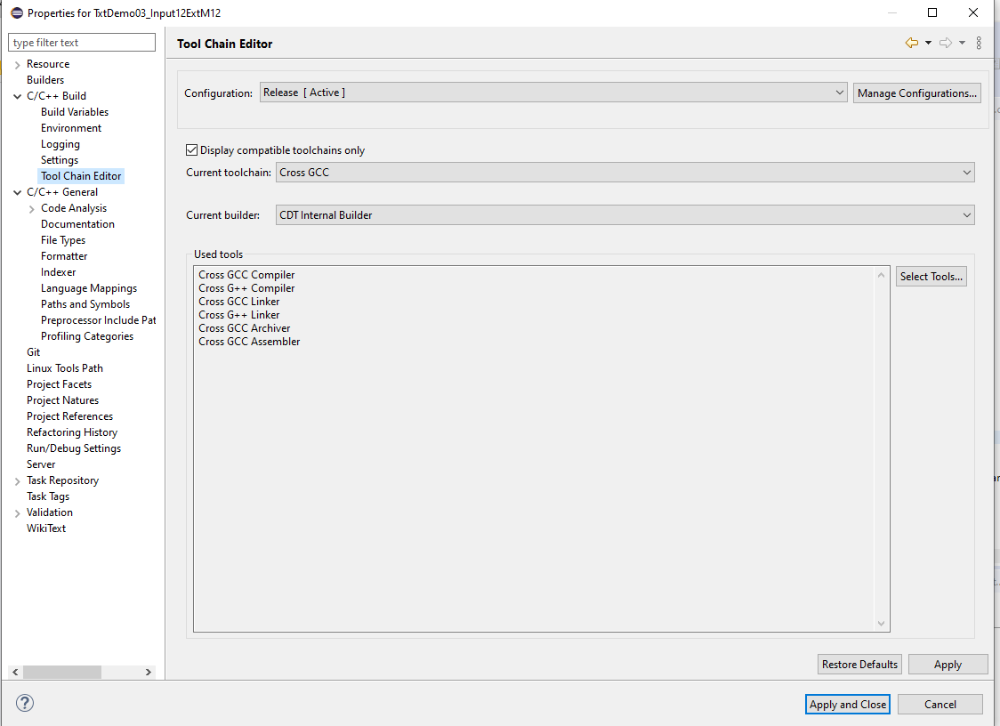Viewport: 1000px width, 726px height.
Task: Click the help question mark icon
Action: tap(26, 703)
